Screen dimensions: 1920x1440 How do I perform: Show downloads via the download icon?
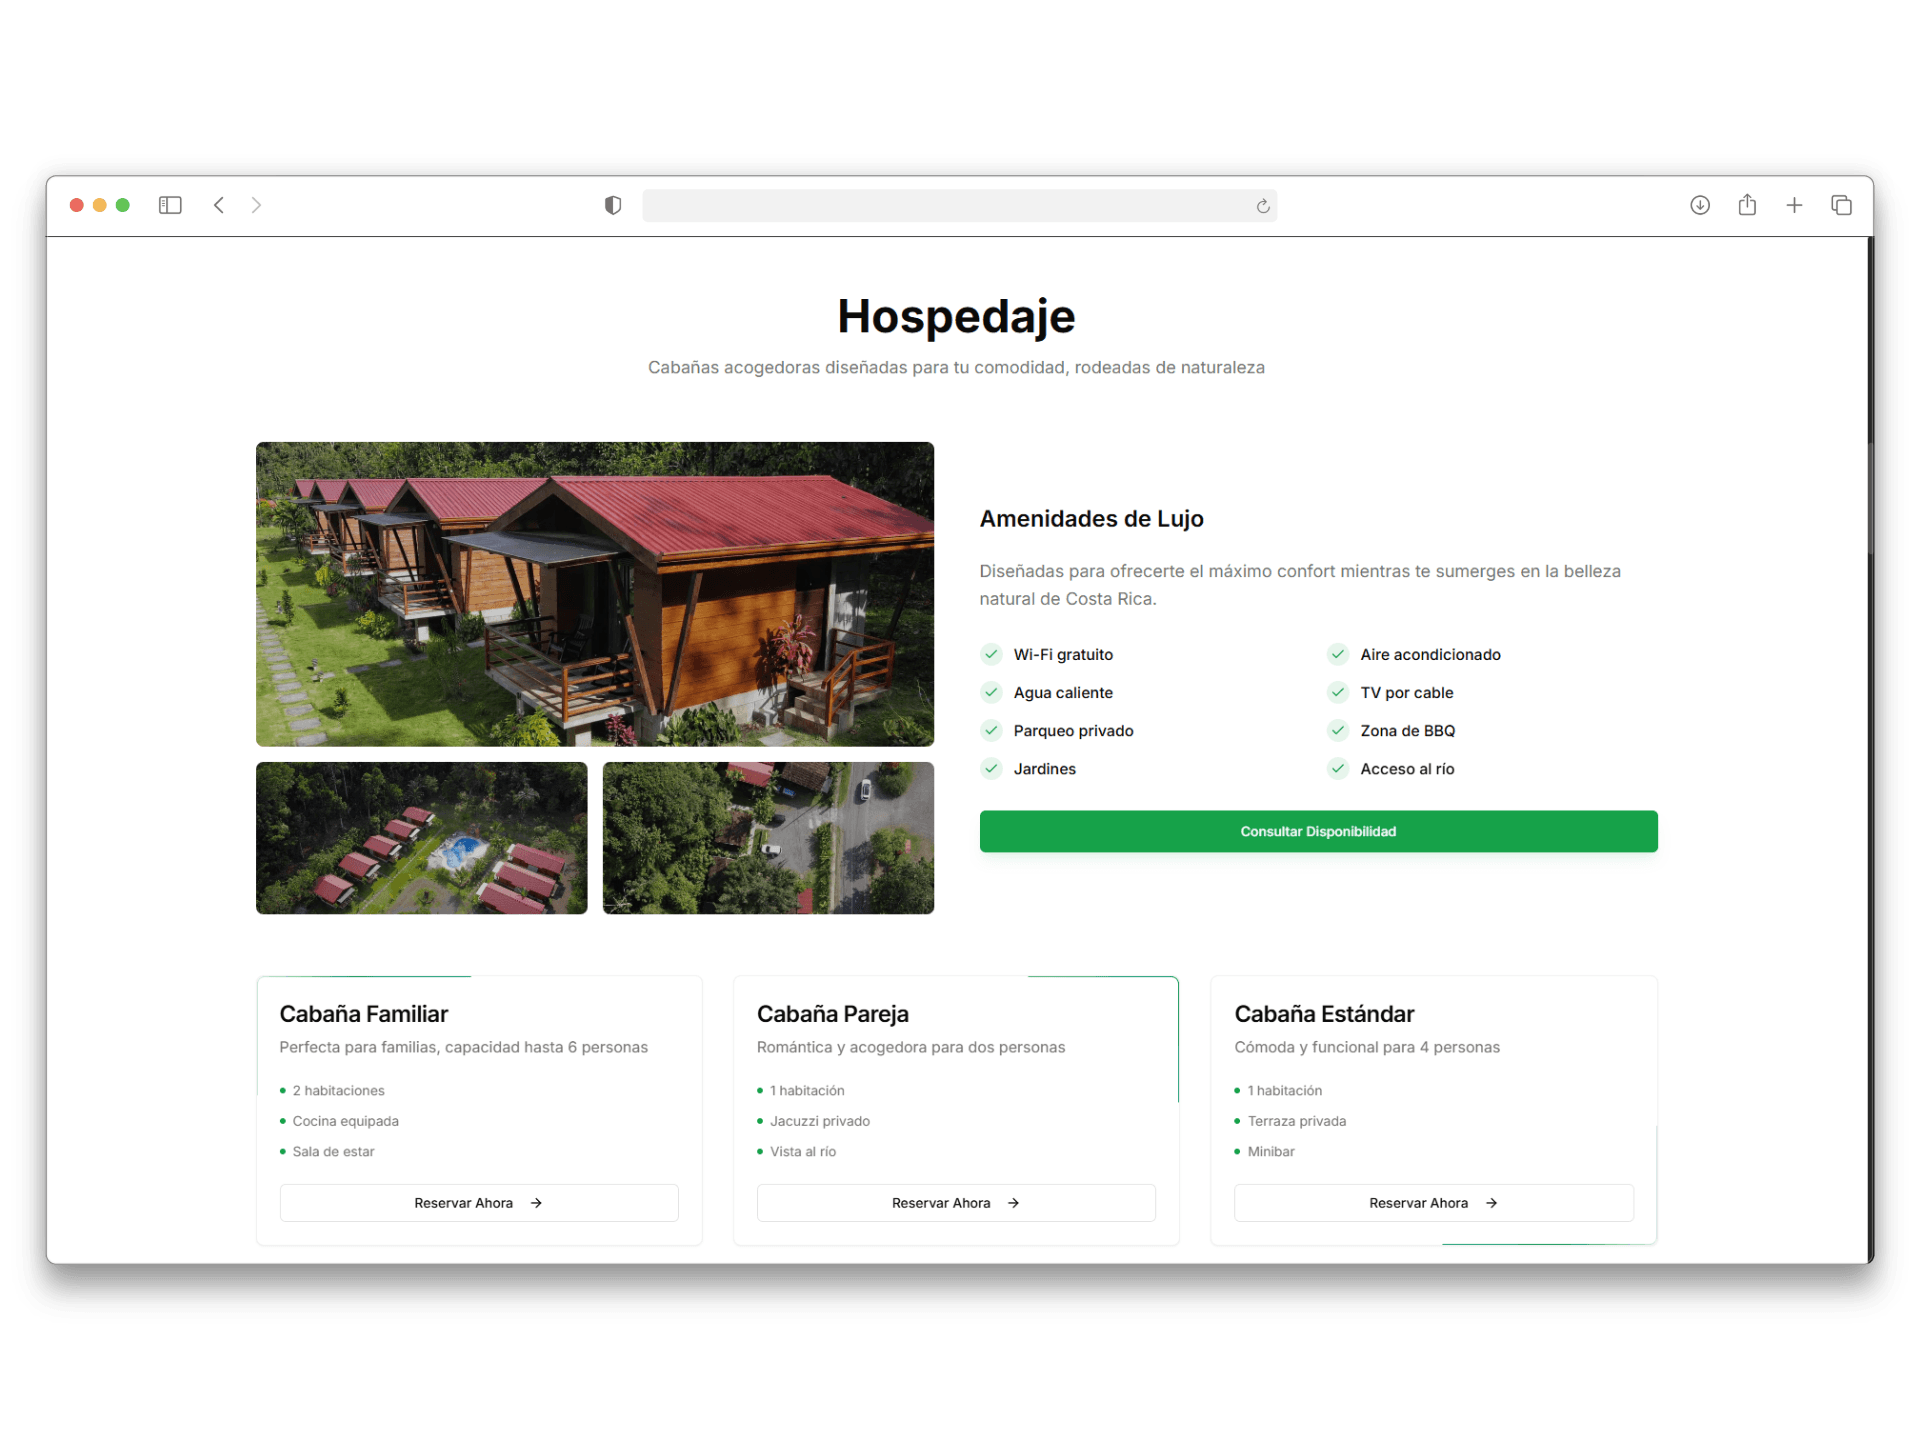[1700, 205]
